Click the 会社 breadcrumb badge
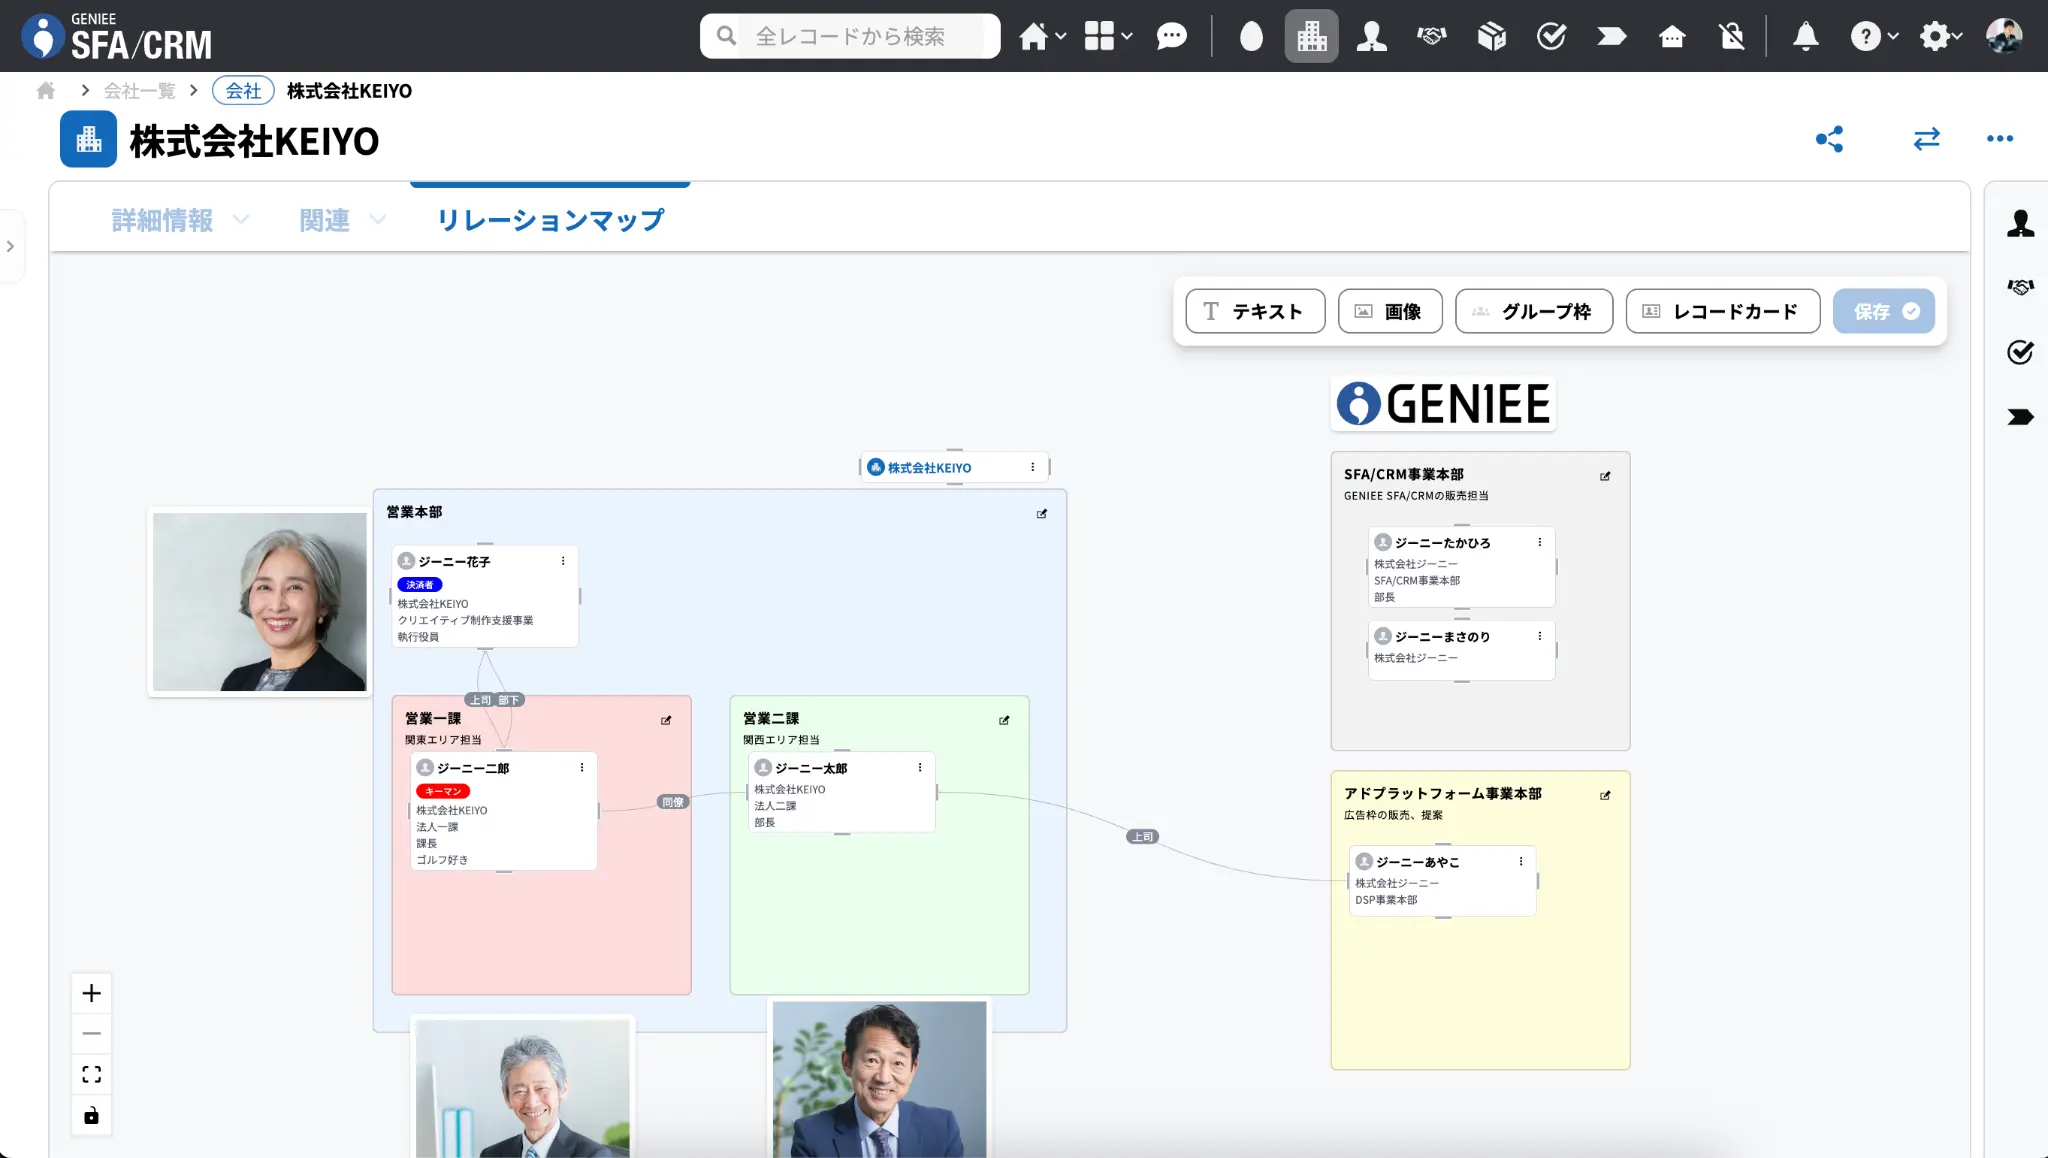The image size is (2048, 1158). (243, 91)
